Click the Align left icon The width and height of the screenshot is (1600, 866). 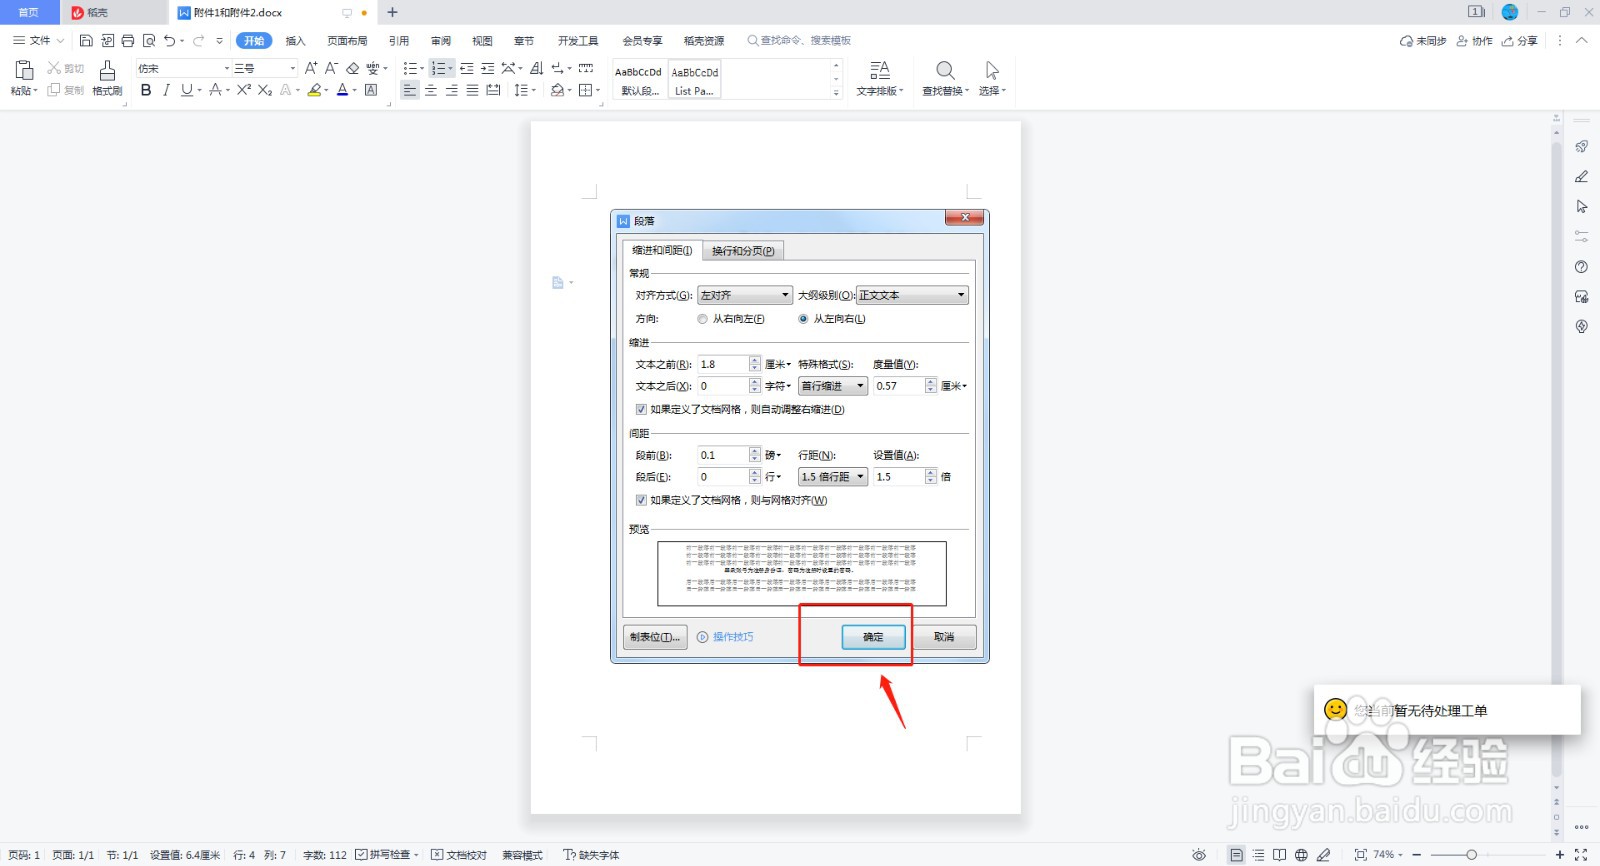point(409,90)
